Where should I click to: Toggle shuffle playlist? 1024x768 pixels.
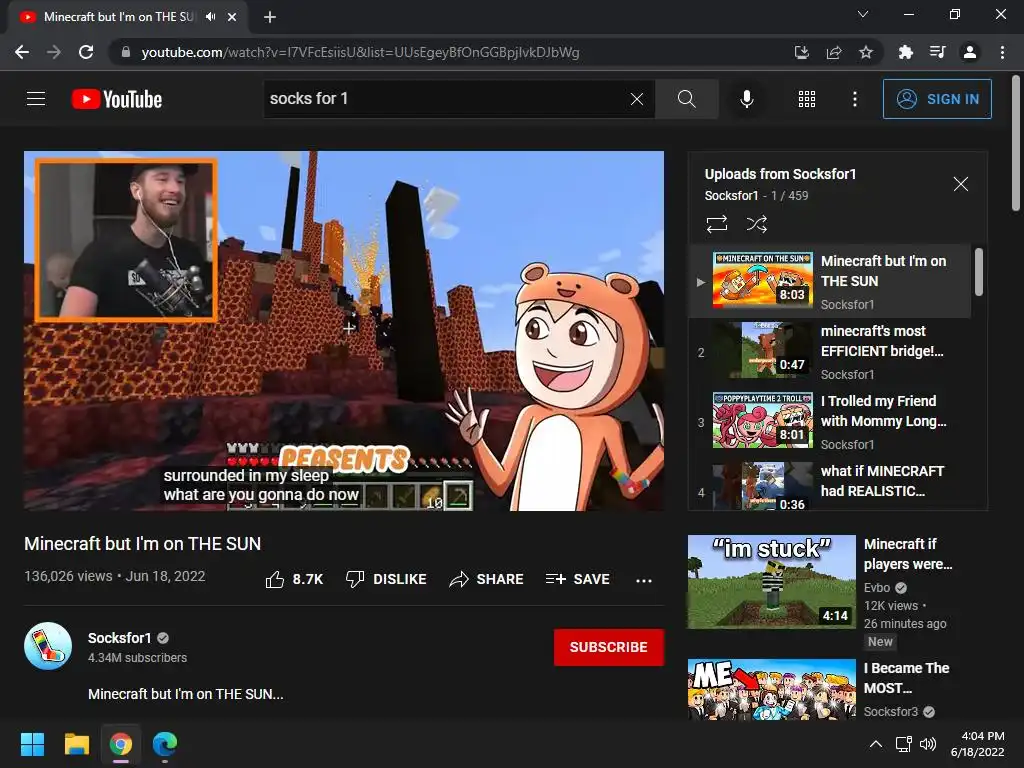point(756,224)
